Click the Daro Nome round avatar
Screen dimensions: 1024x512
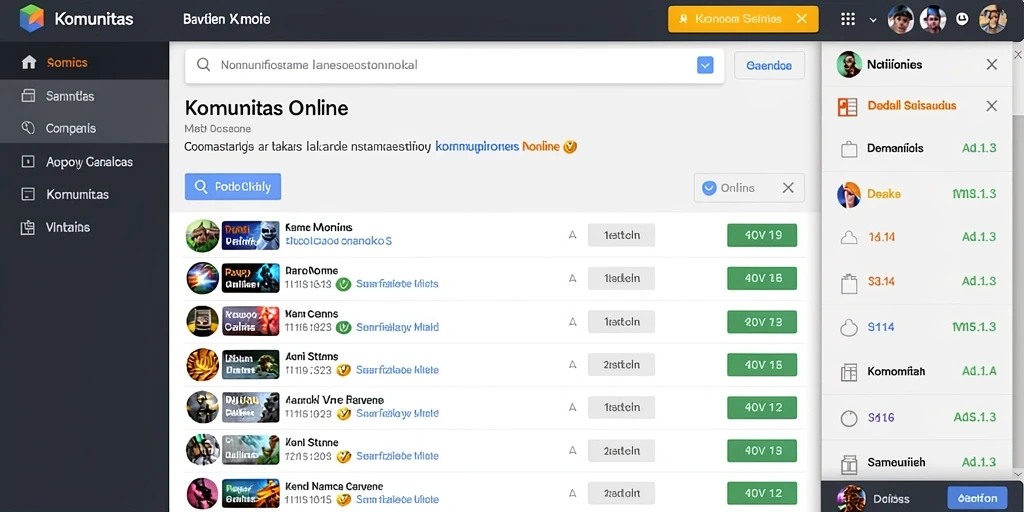pyautogui.click(x=202, y=278)
